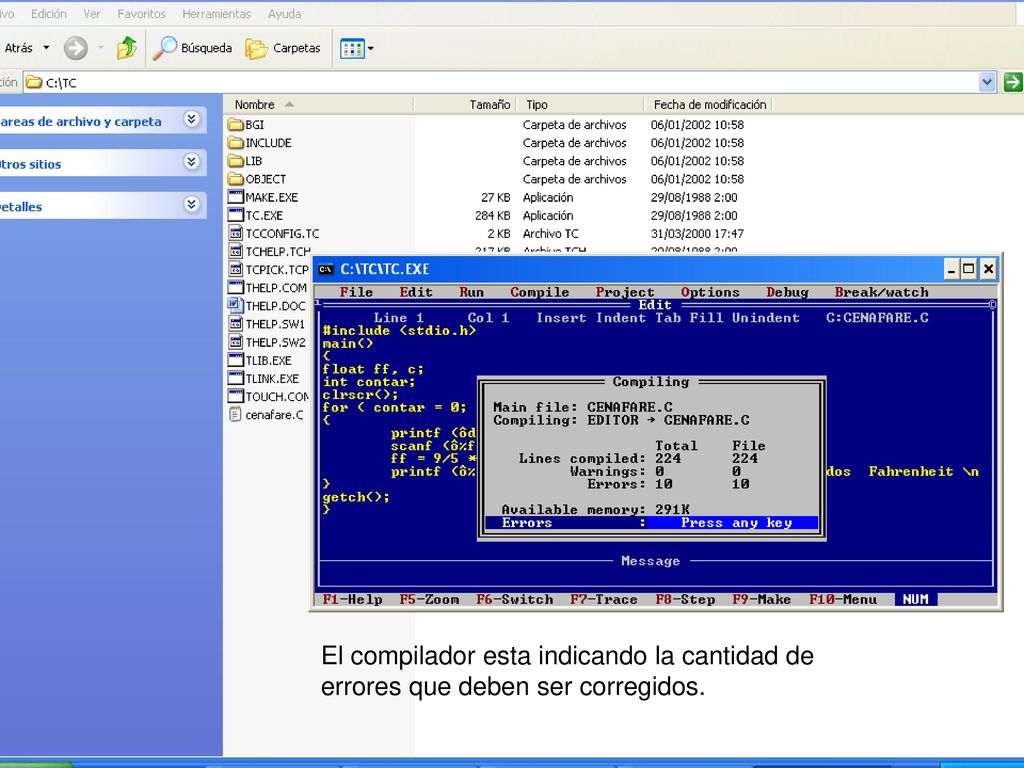The width and height of the screenshot is (1024, 768).
Task: Open Project menu in Turbo C
Action: tap(625, 293)
